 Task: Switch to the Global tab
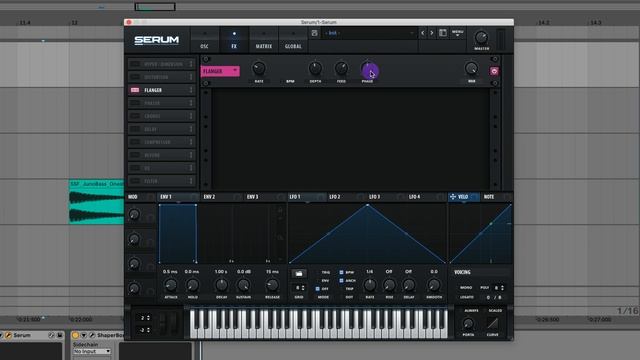[293, 40]
